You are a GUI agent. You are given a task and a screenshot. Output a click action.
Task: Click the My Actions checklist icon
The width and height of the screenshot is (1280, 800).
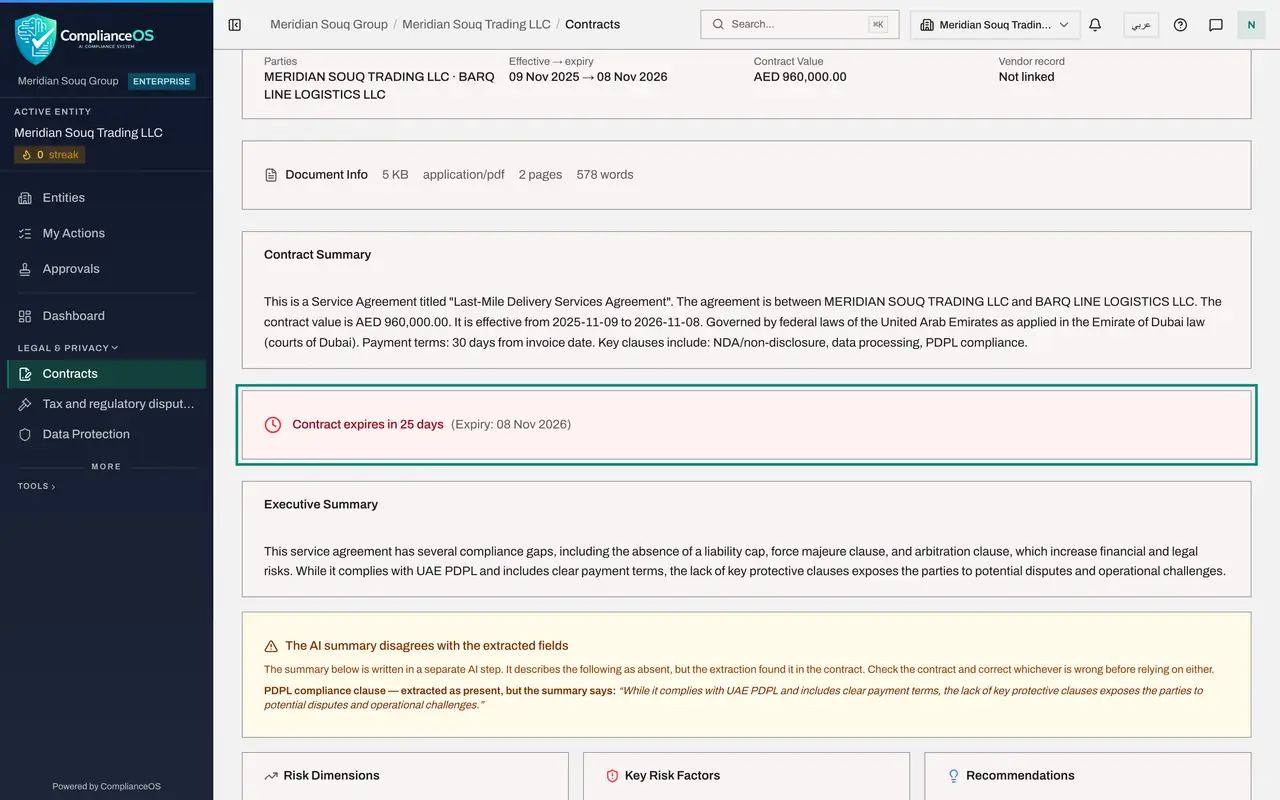[x=25, y=234]
